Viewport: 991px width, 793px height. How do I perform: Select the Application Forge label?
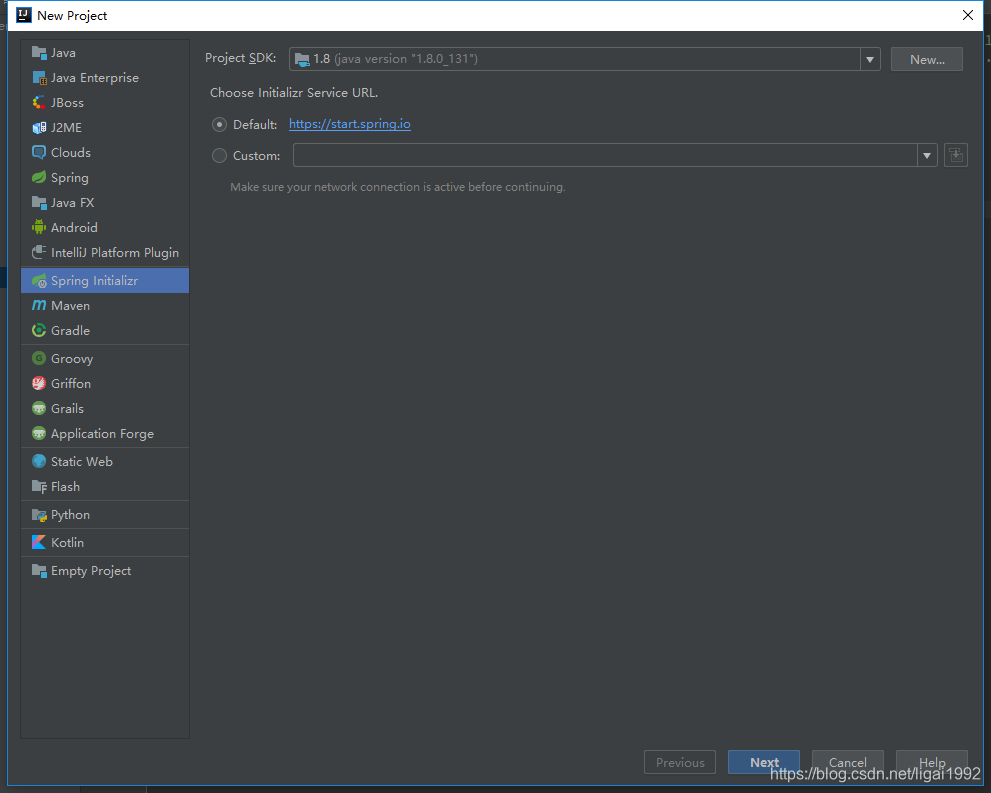(x=102, y=434)
